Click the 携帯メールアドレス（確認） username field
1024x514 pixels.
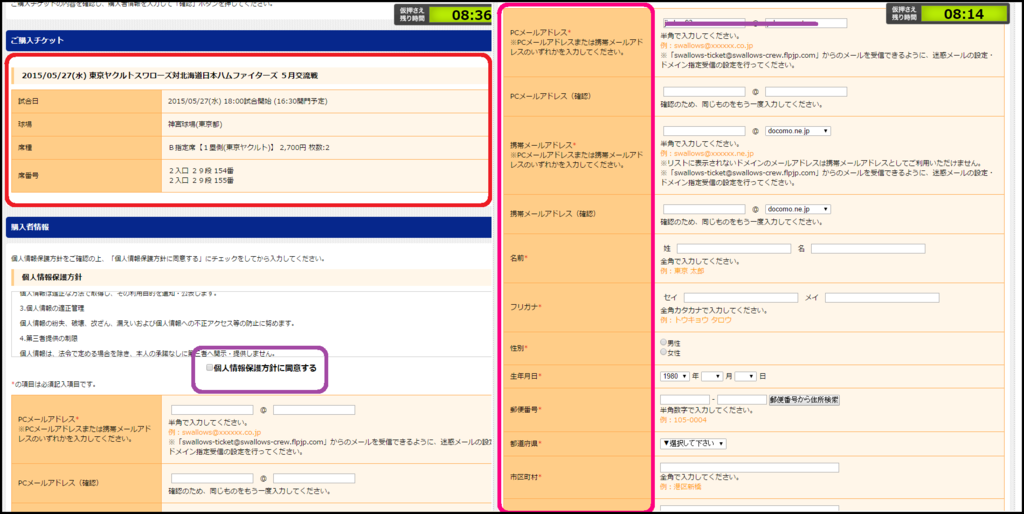[703, 209]
